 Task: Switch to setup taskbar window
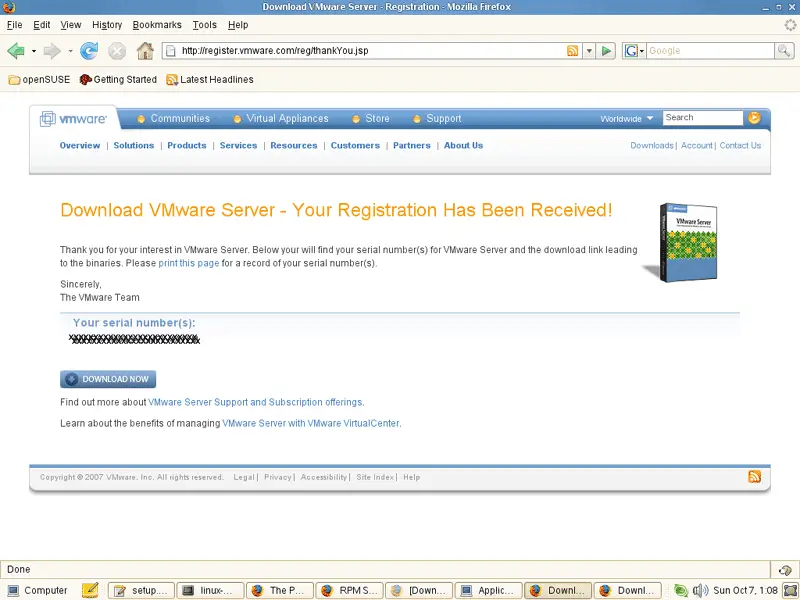(x=141, y=590)
